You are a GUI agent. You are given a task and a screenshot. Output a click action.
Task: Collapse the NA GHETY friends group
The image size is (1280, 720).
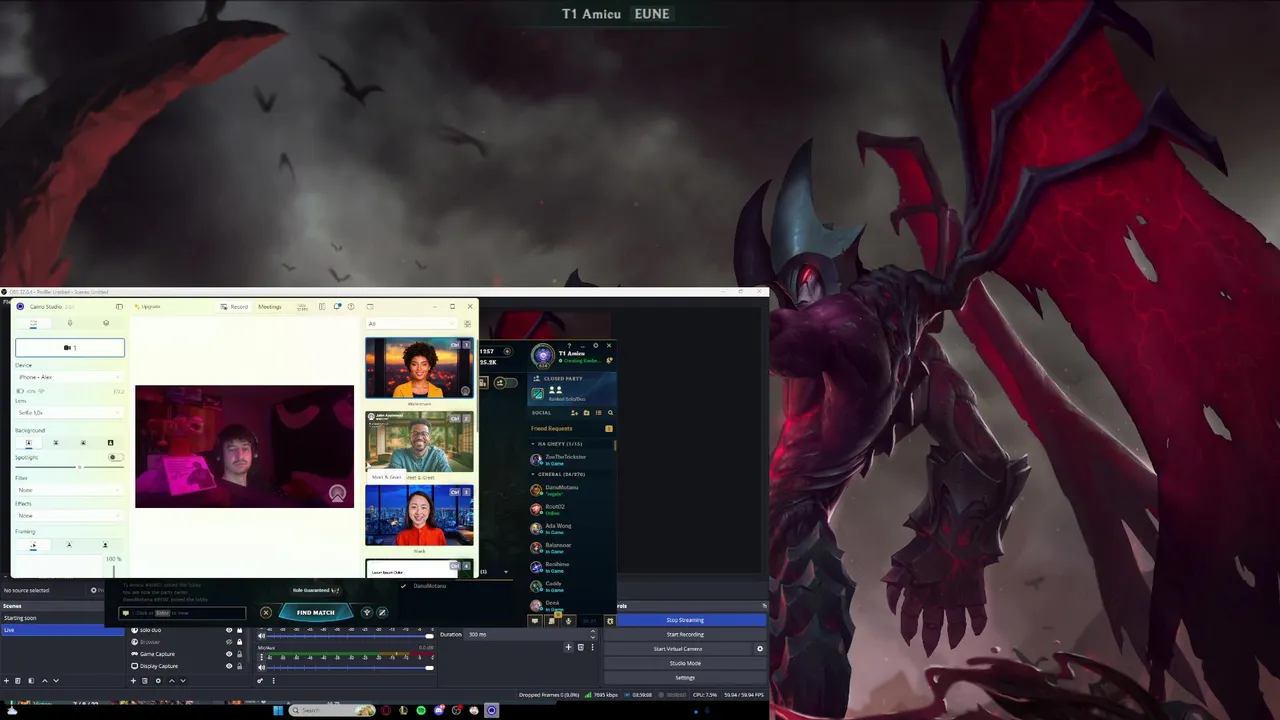click(572, 444)
